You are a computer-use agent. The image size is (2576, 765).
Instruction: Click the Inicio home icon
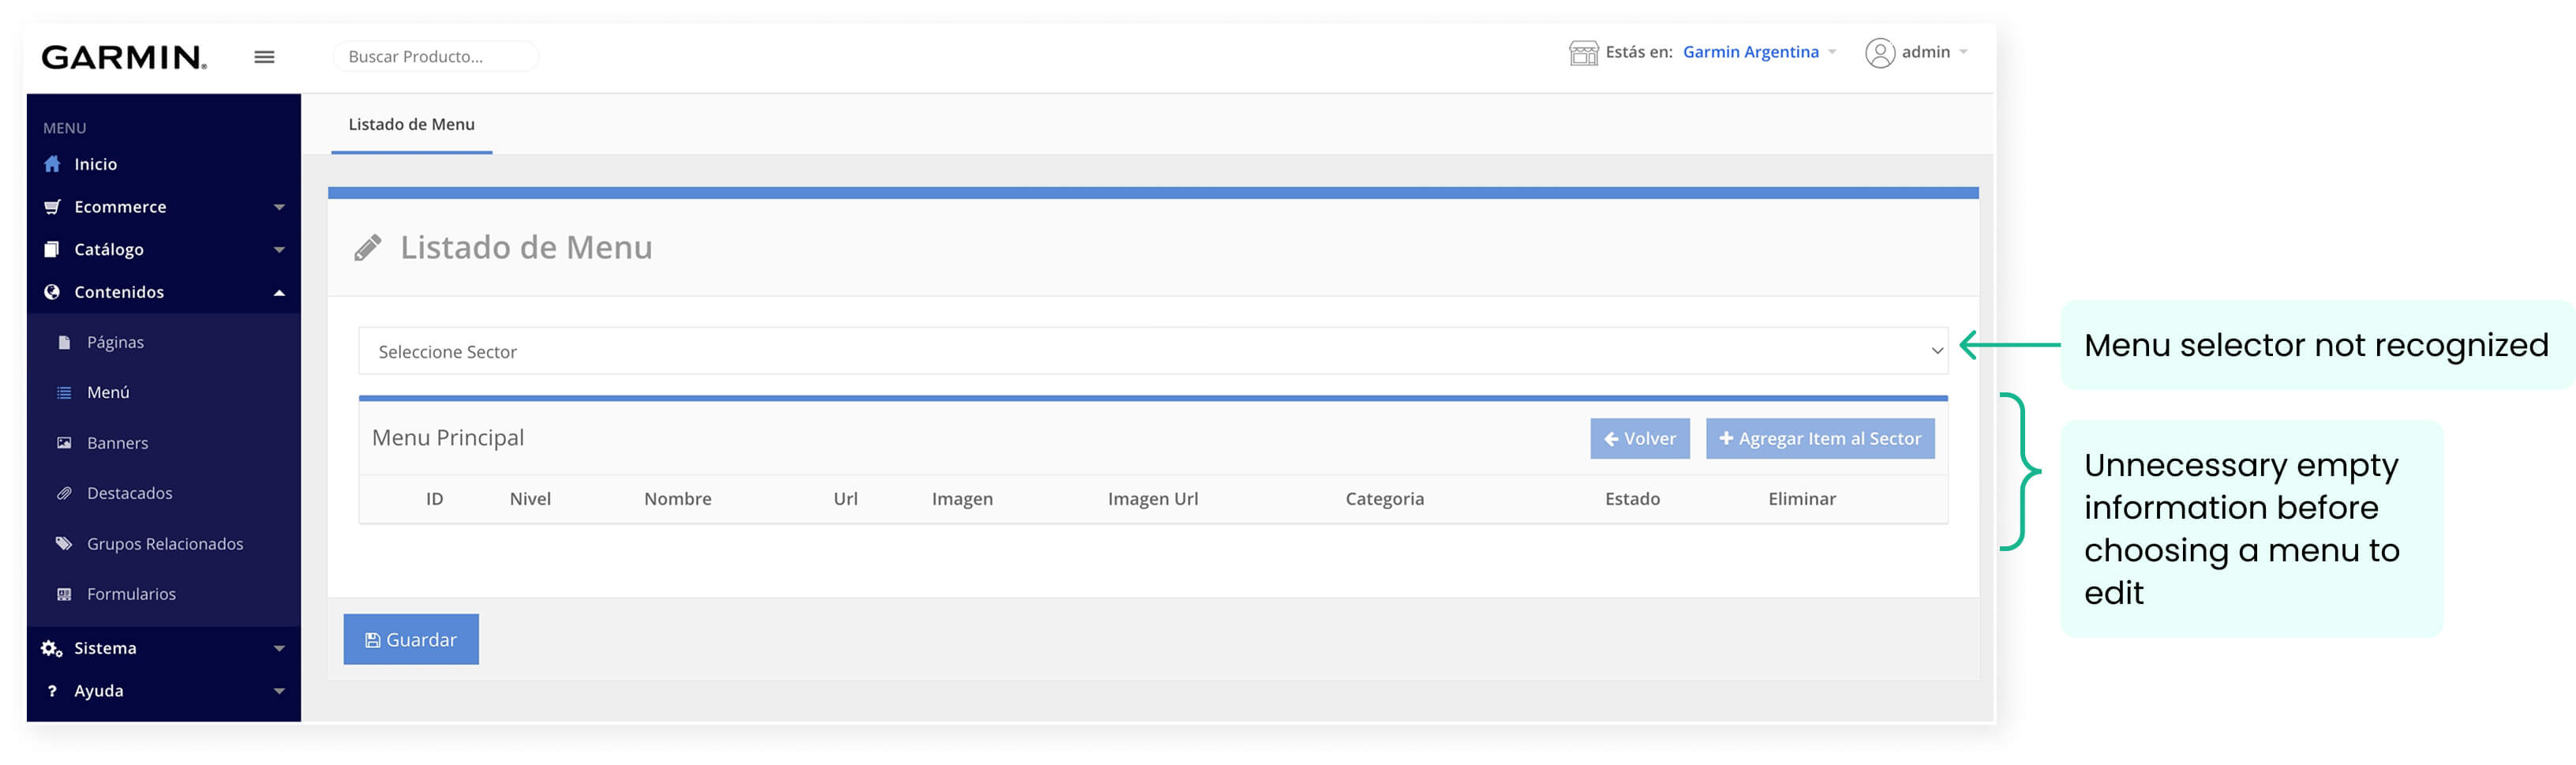click(x=52, y=164)
